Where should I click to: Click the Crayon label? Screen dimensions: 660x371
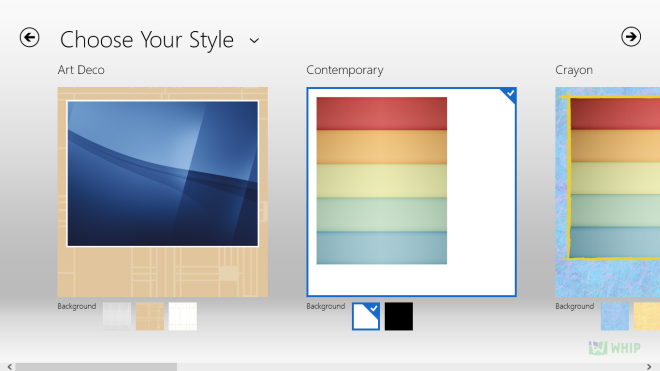(574, 70)
